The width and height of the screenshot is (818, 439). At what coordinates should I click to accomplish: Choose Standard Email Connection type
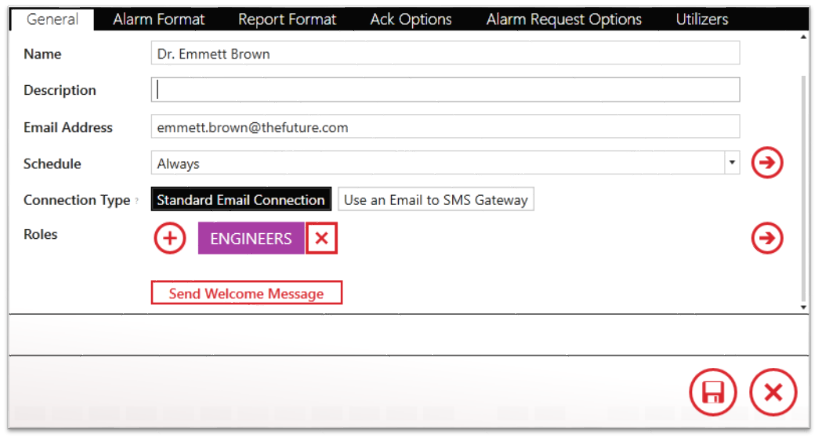click(241, 199)
